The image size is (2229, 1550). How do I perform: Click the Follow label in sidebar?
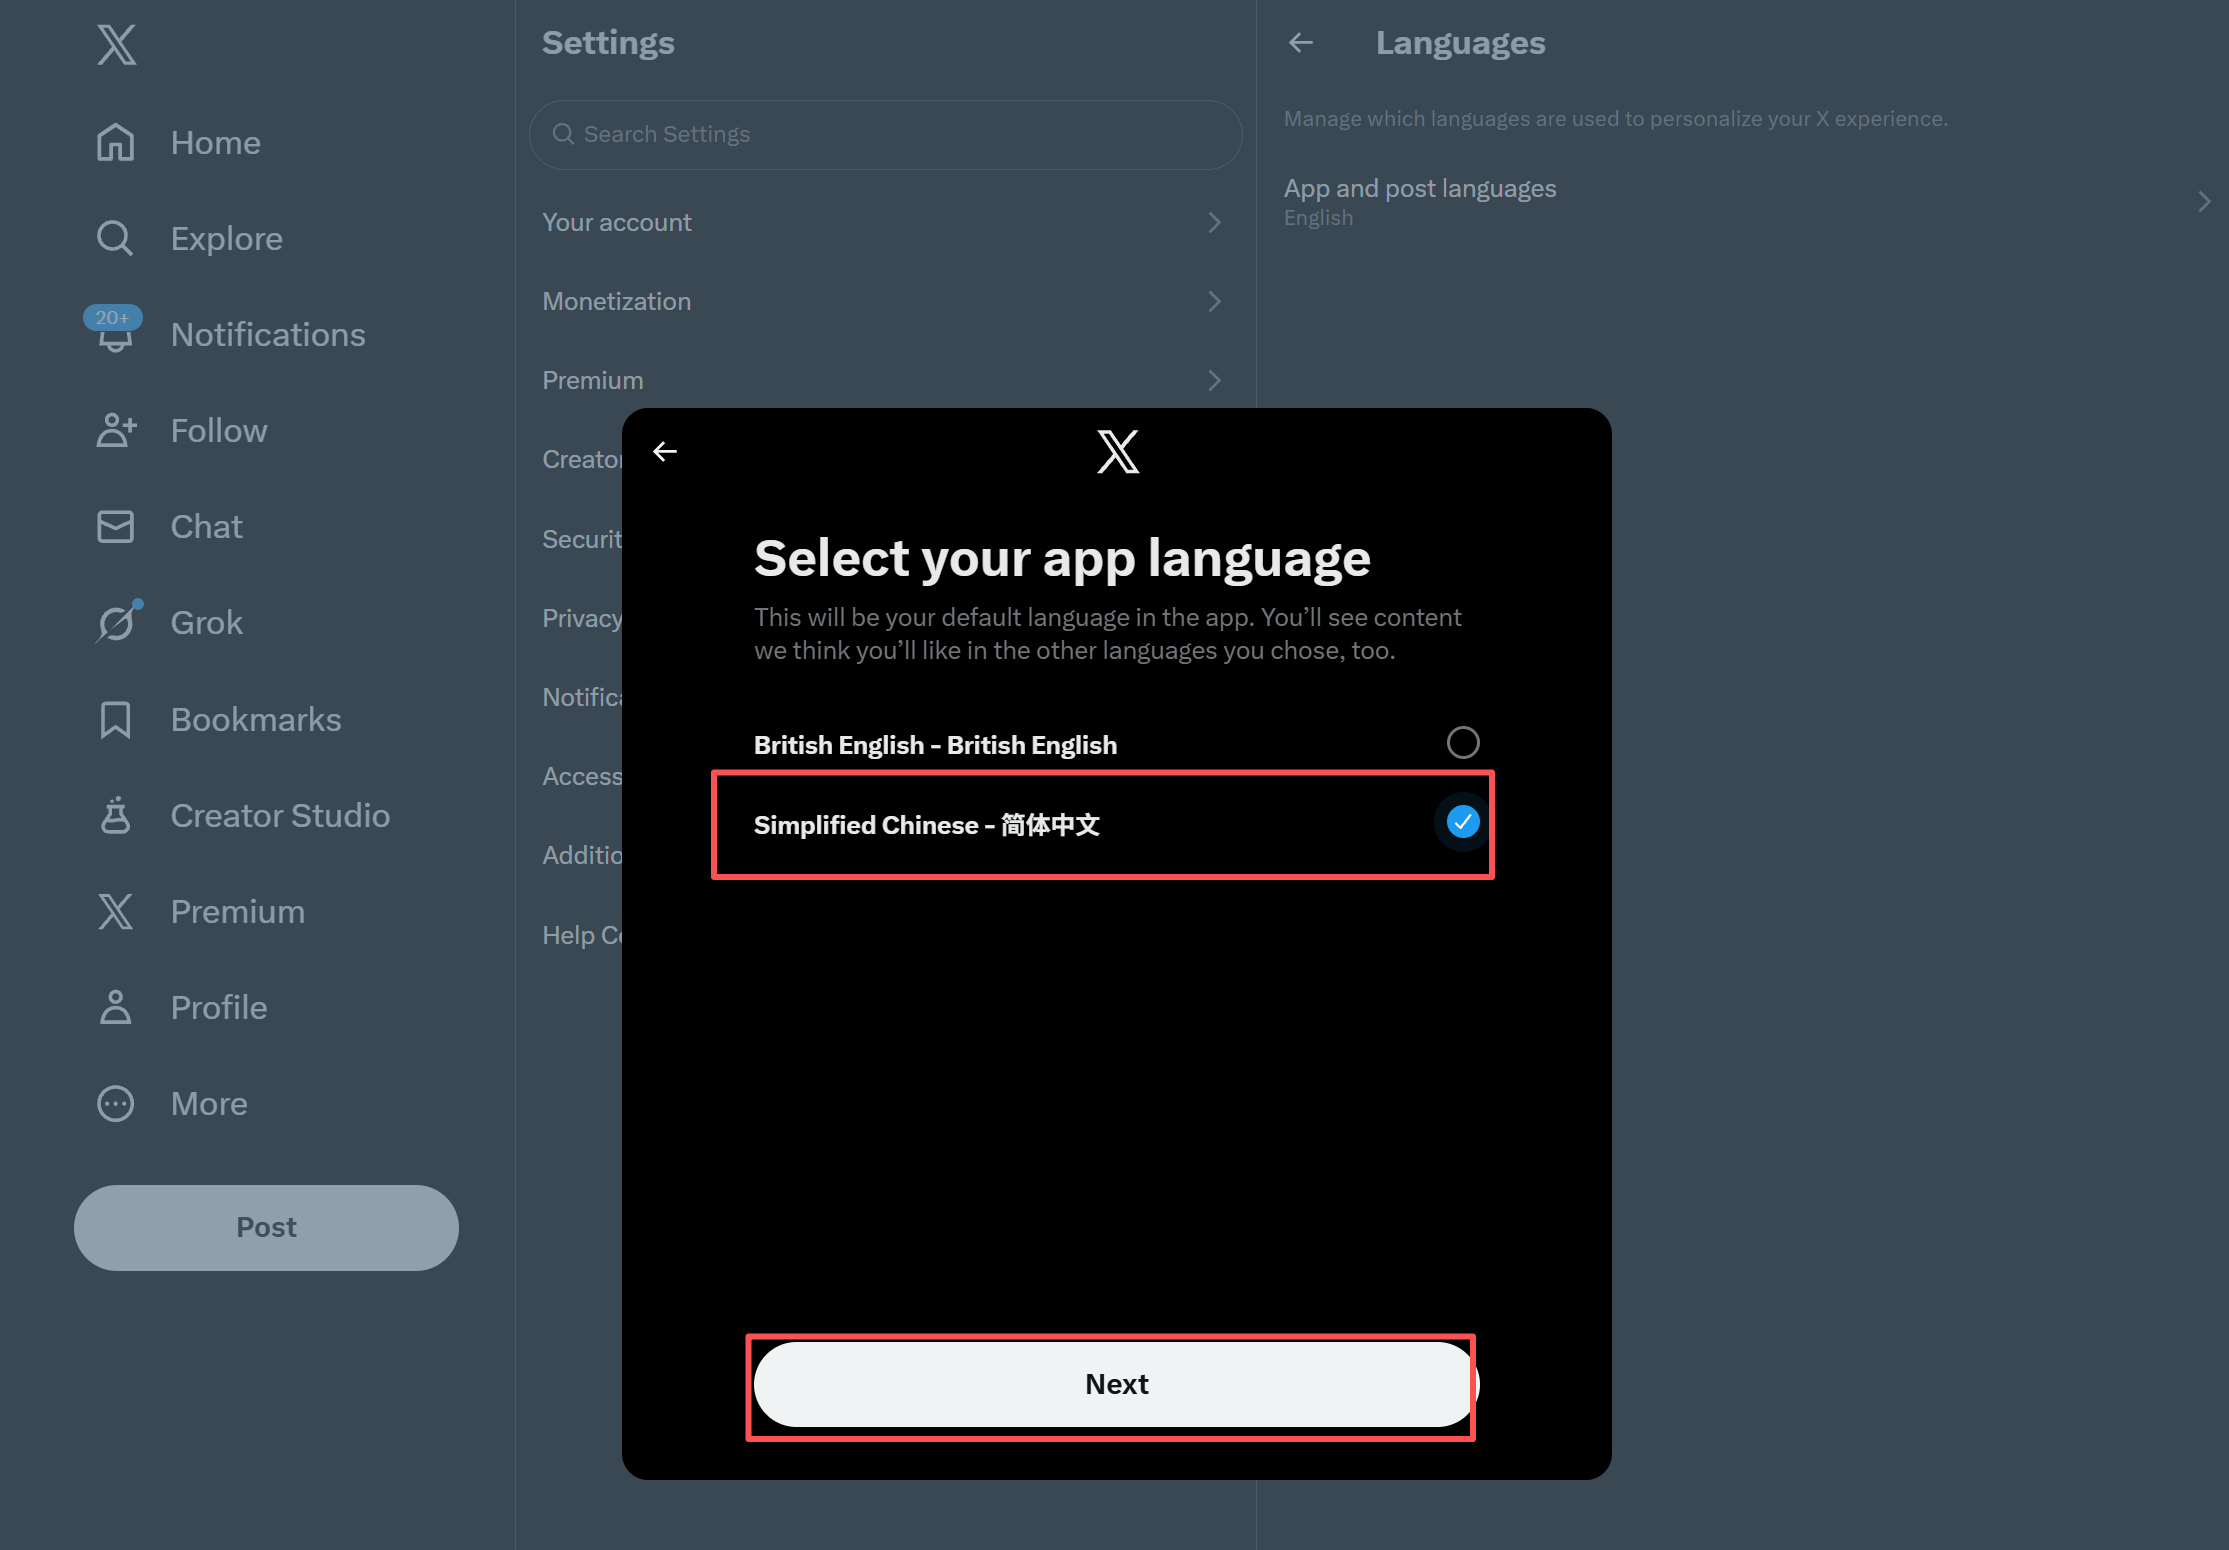point(219,431)
